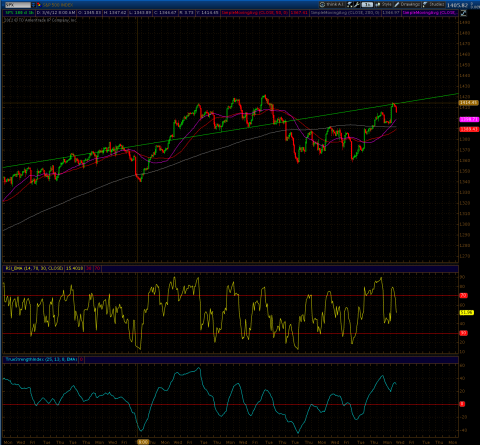Open the Style menu
This screenshot has width=480, height=445.
coord(383,5)
